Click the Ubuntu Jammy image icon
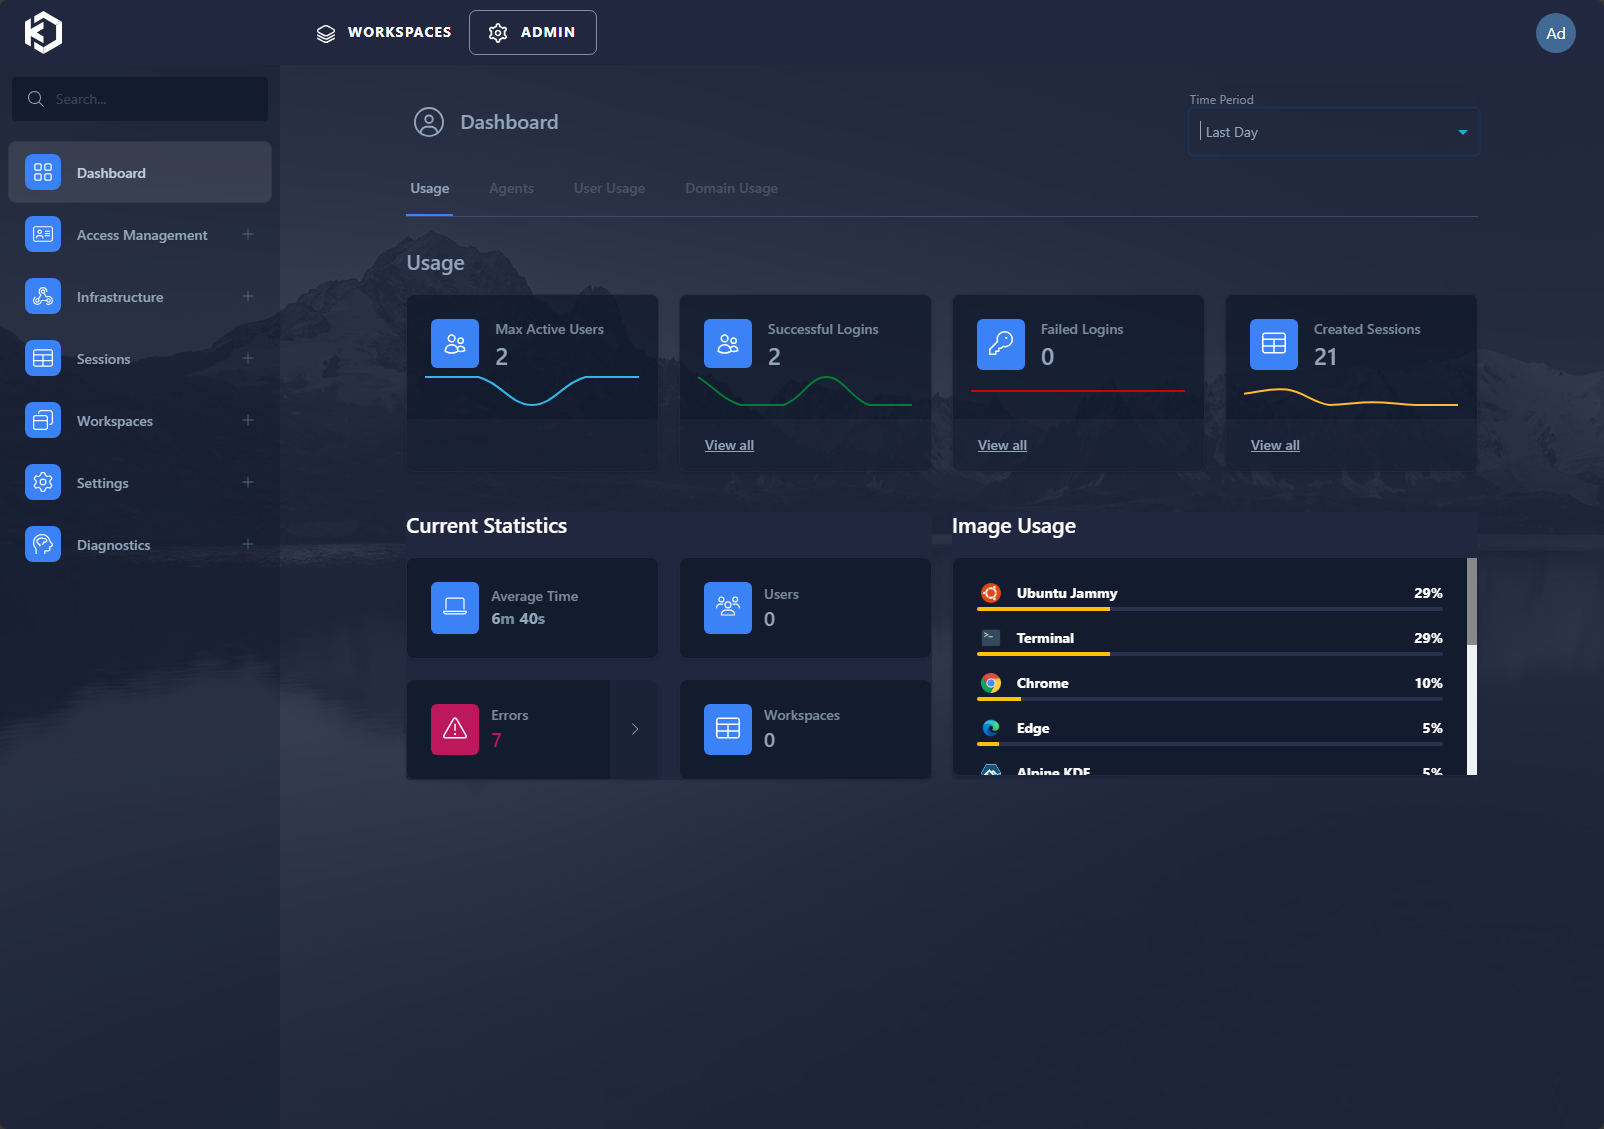The width and height of the screenshot is (1604, 1129). (x=991, y=593)
